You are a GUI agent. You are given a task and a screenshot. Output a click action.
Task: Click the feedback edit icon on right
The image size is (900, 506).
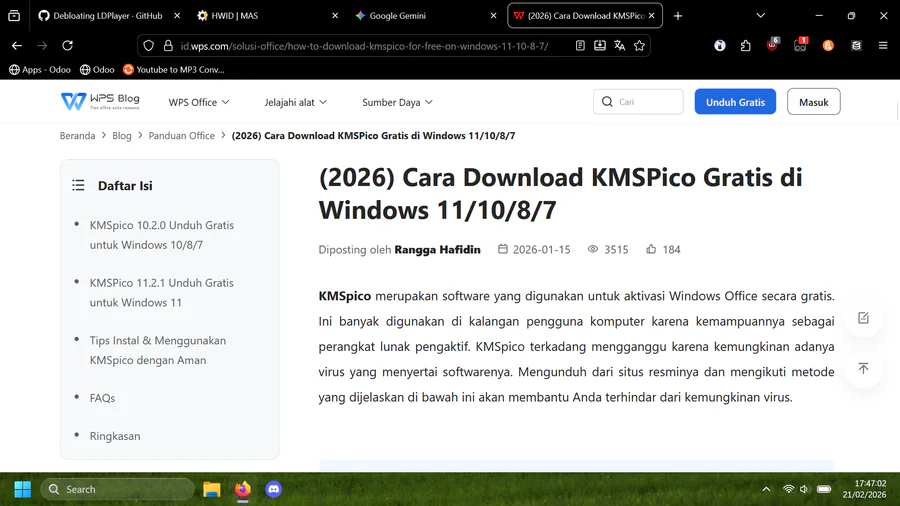tap(863, 318)
